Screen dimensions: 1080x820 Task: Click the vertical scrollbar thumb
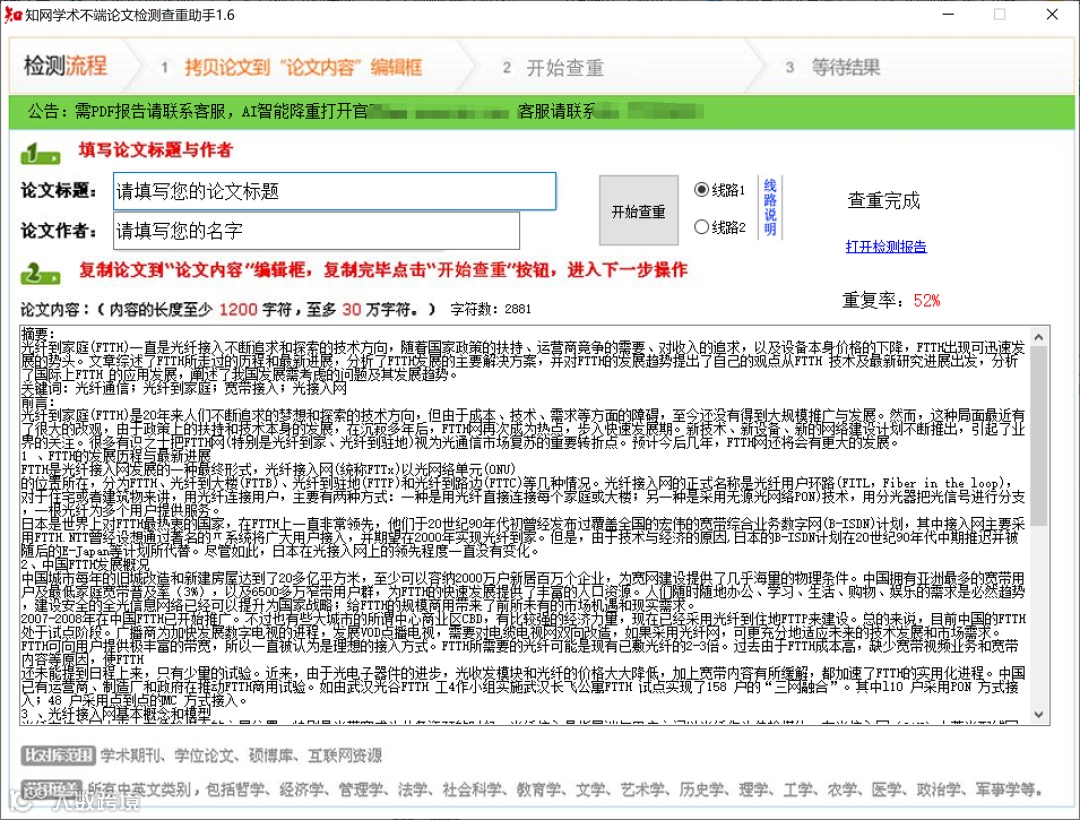[1039, 436]
